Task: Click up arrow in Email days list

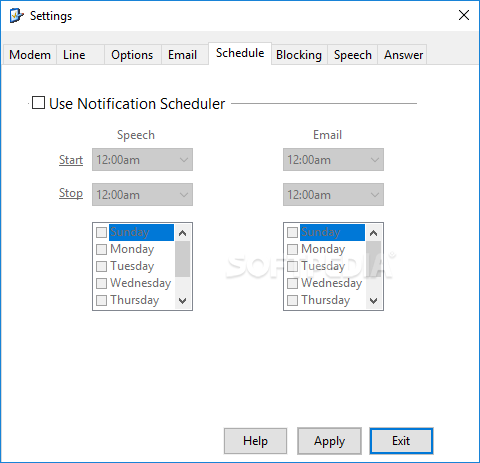Action: coord(373,233)
